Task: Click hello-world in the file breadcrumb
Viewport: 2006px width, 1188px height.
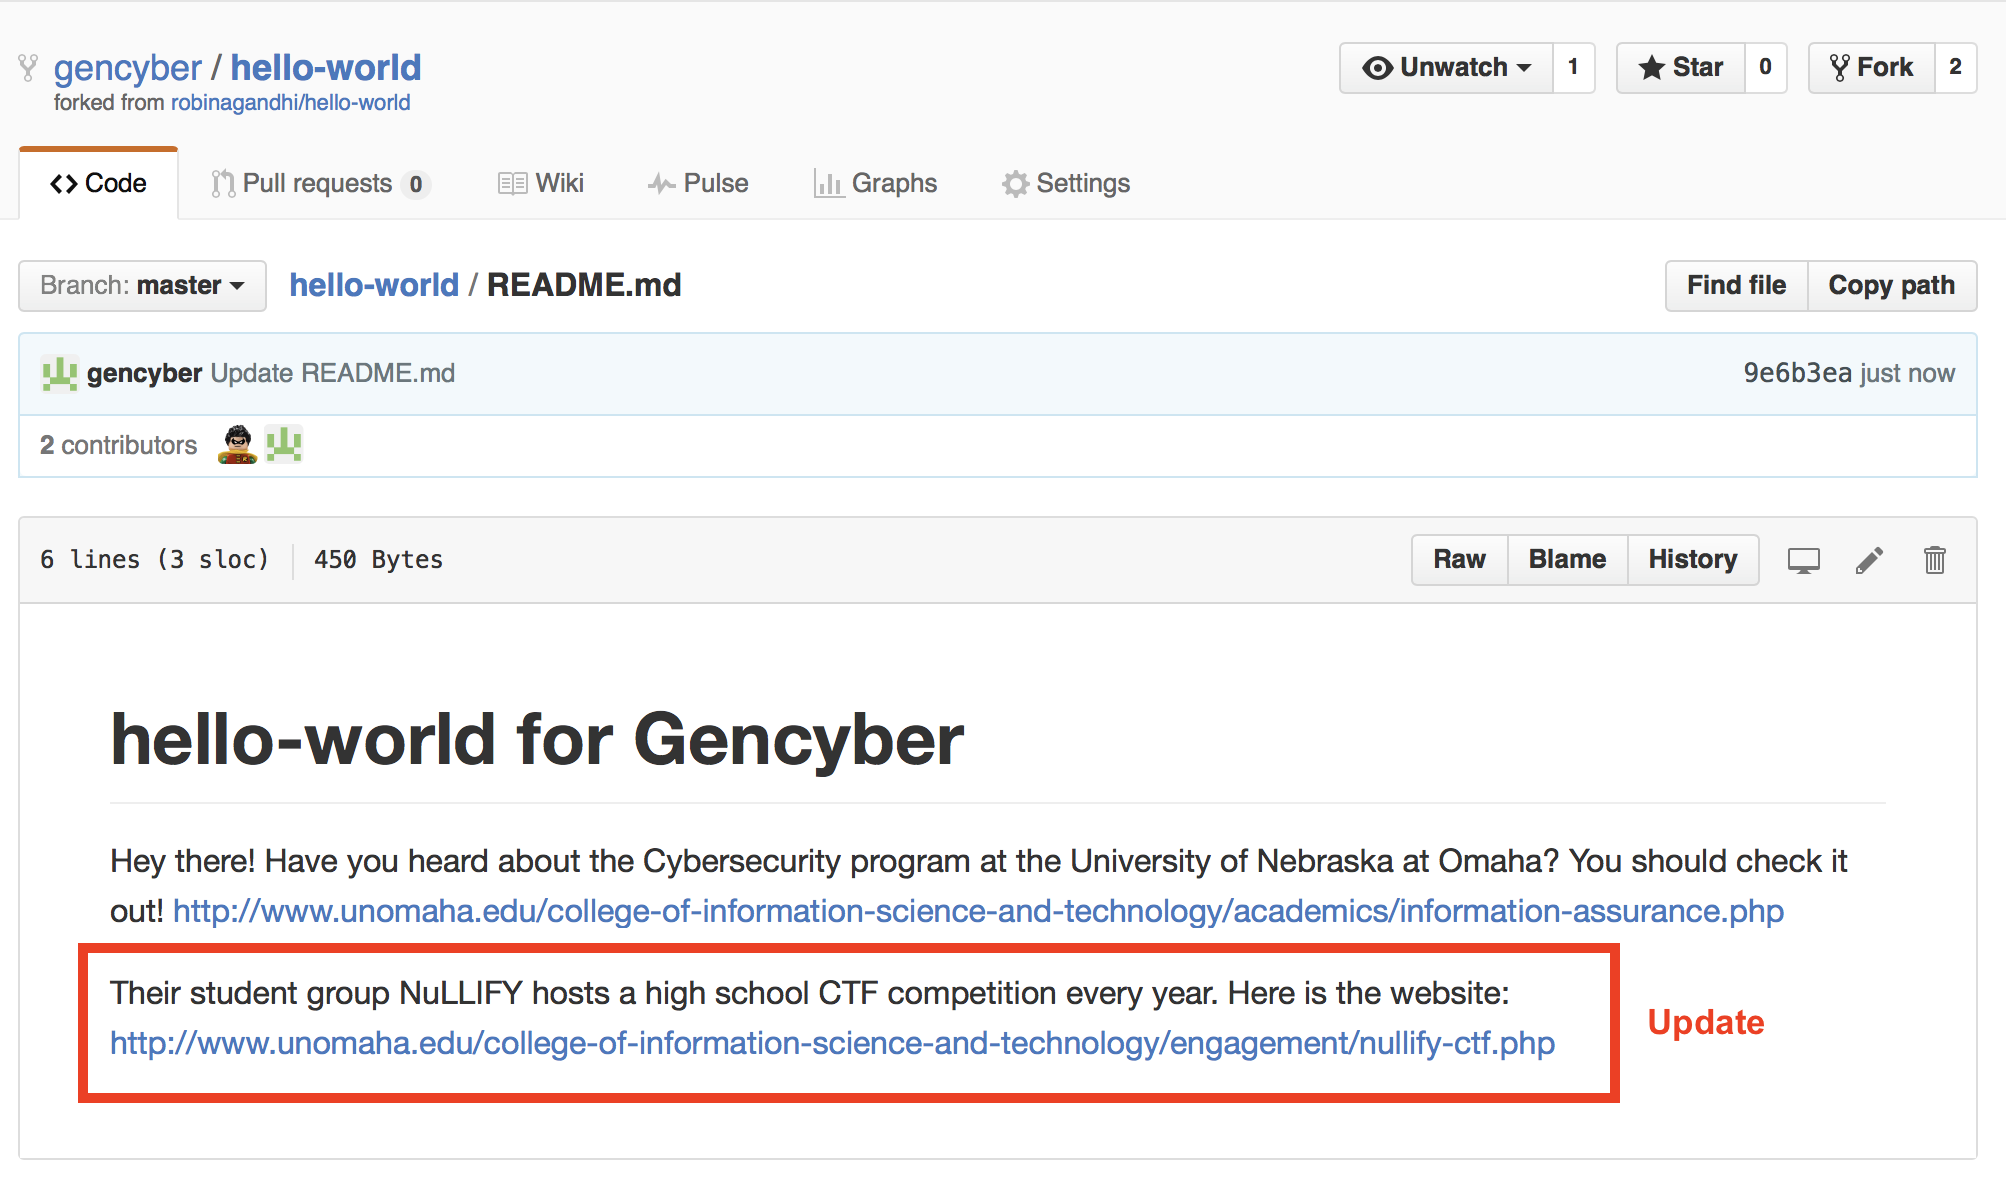Action: click(374, 286)
